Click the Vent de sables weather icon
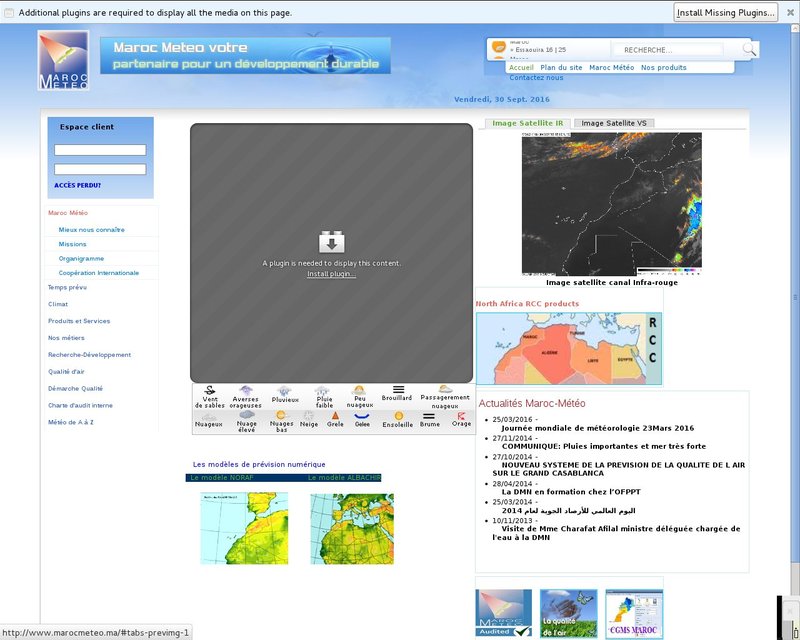800x640 pixels. point(210,390)
